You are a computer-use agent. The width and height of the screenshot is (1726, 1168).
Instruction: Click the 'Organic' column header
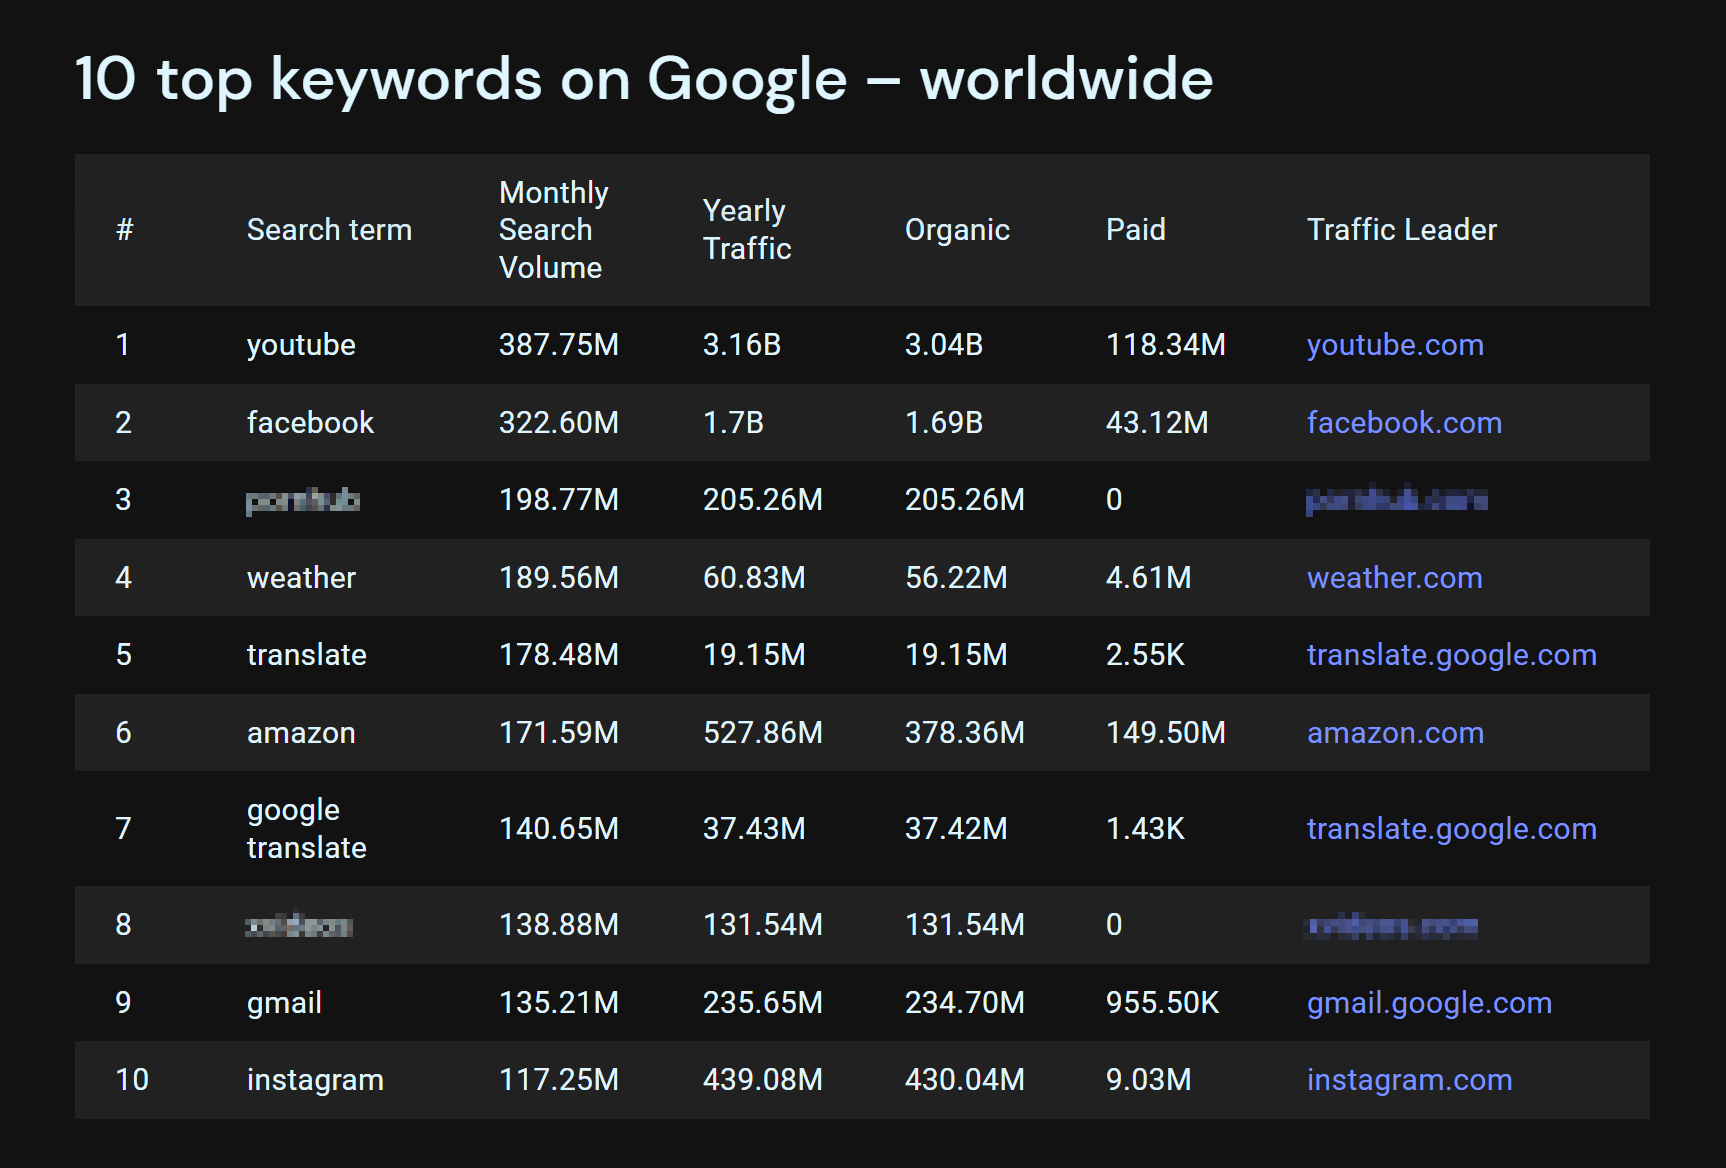click(x=957, y=230)
